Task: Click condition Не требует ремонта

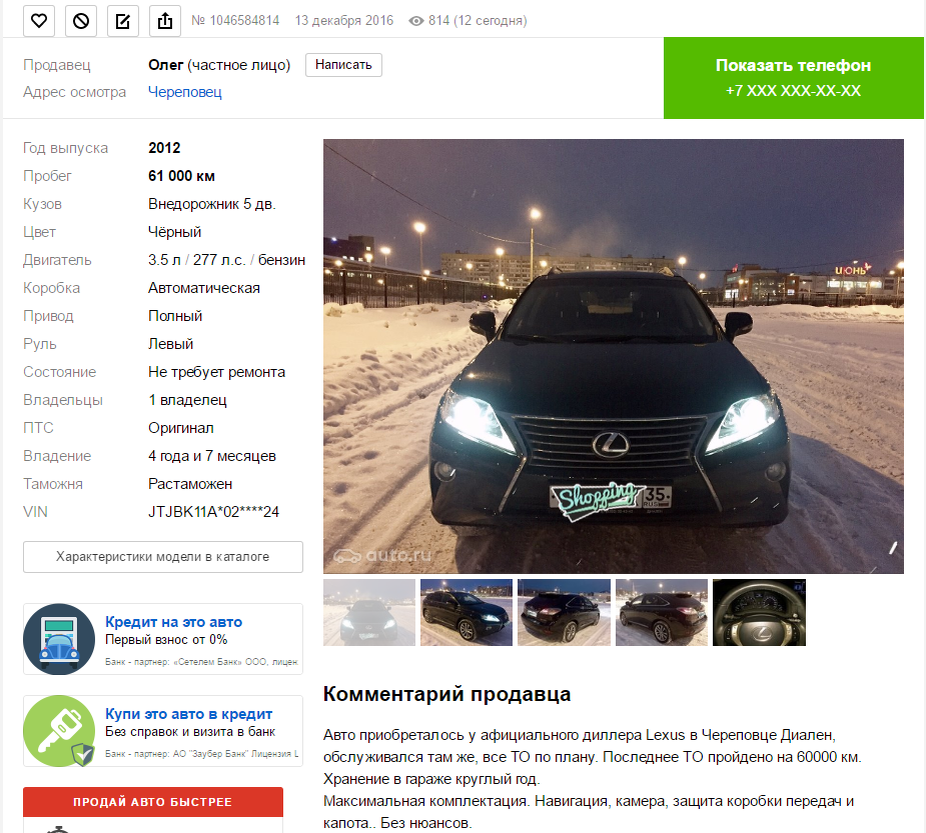Action: point(217,372)
